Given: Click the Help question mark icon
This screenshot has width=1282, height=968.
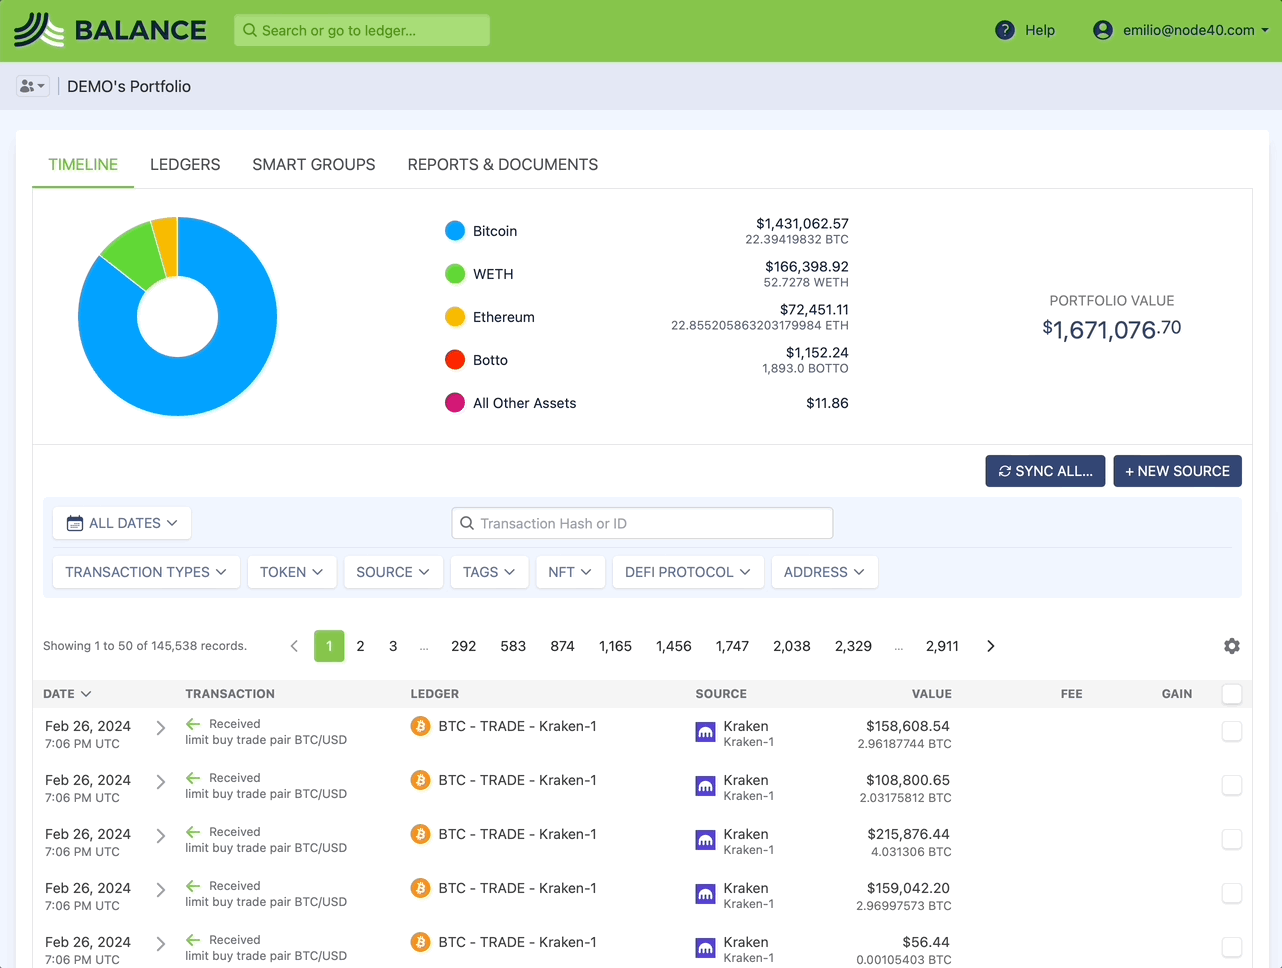Looking at the screenshot, I should coord(1005,30).
